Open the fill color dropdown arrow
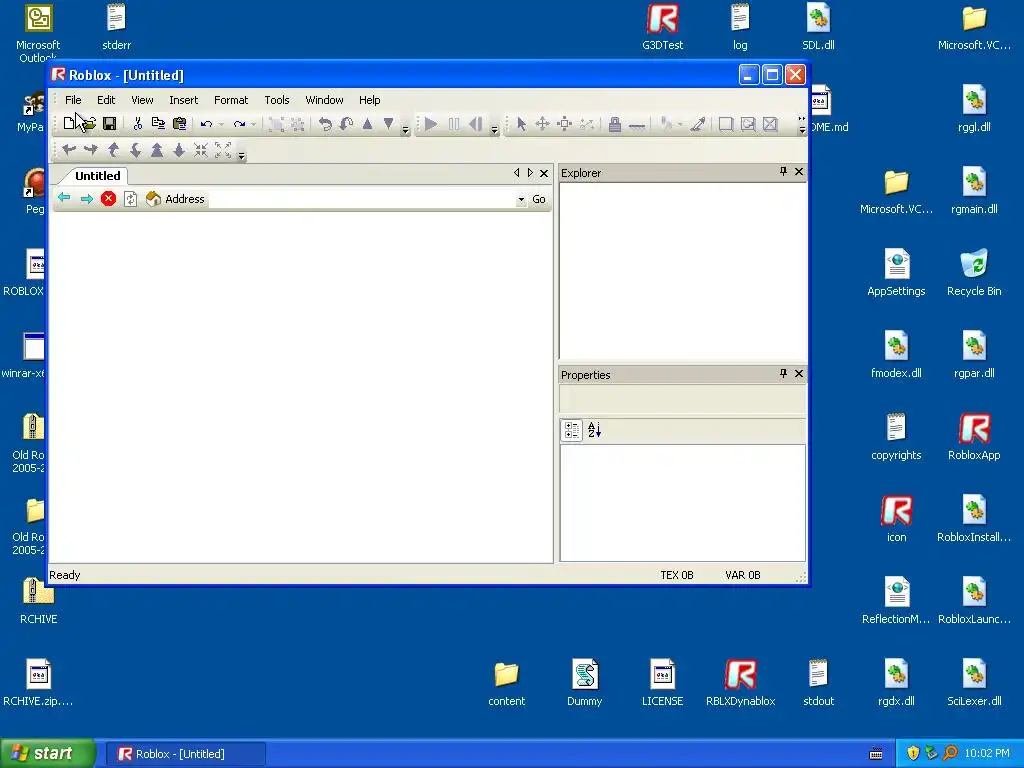 pyautogui.click(x=680, y=124)
